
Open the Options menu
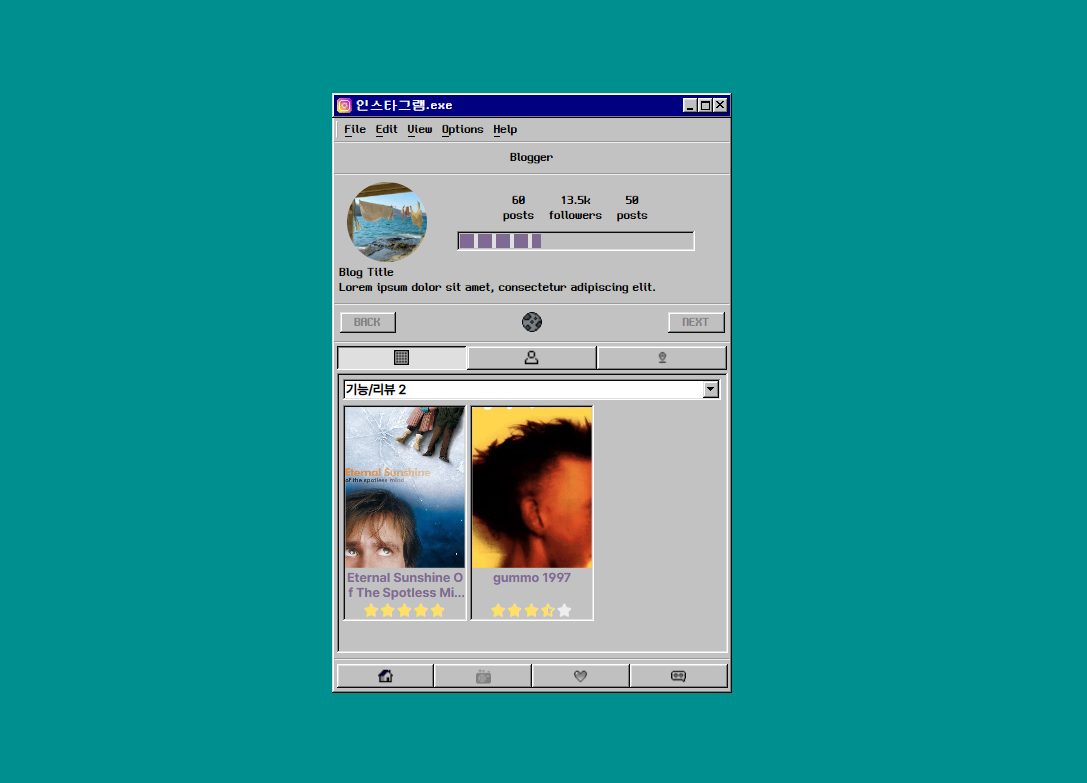pos(462,129)
